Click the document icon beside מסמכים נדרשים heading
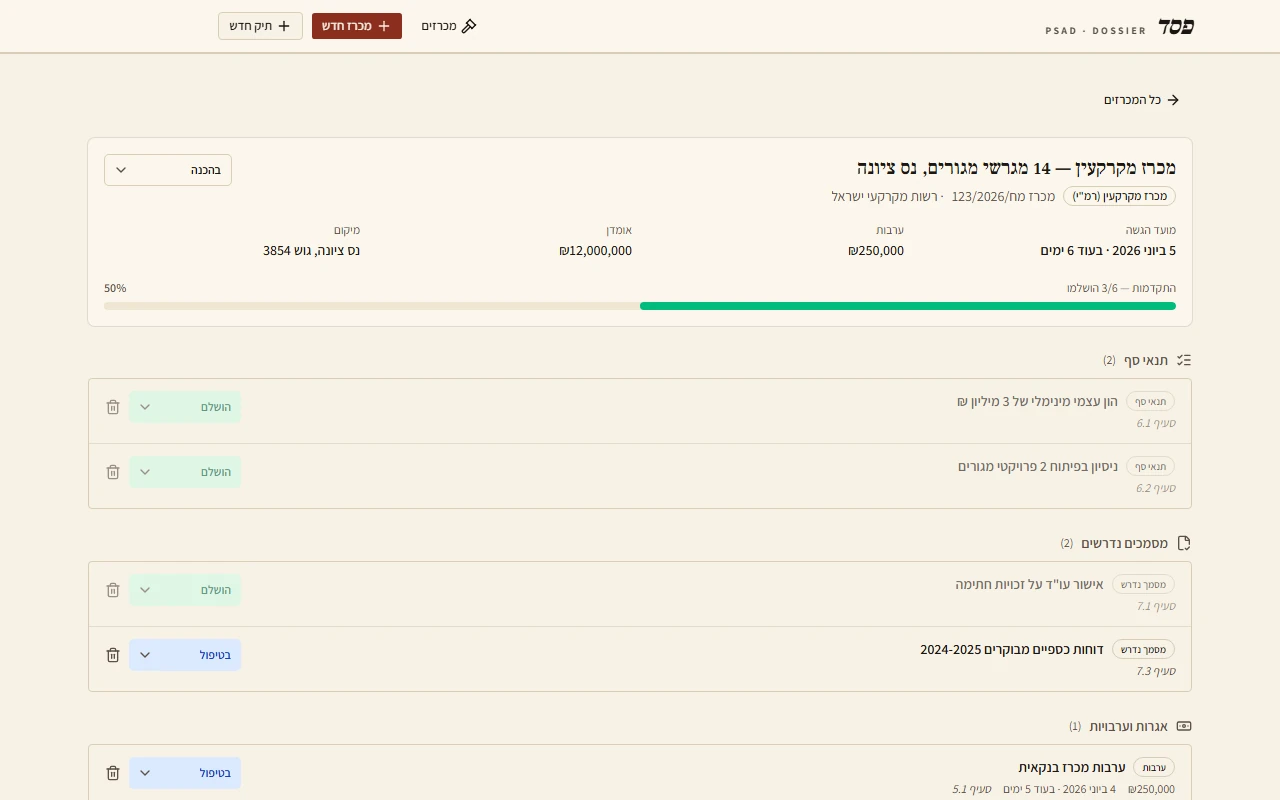This screenshot has height=800, width=1280. 1184,543
